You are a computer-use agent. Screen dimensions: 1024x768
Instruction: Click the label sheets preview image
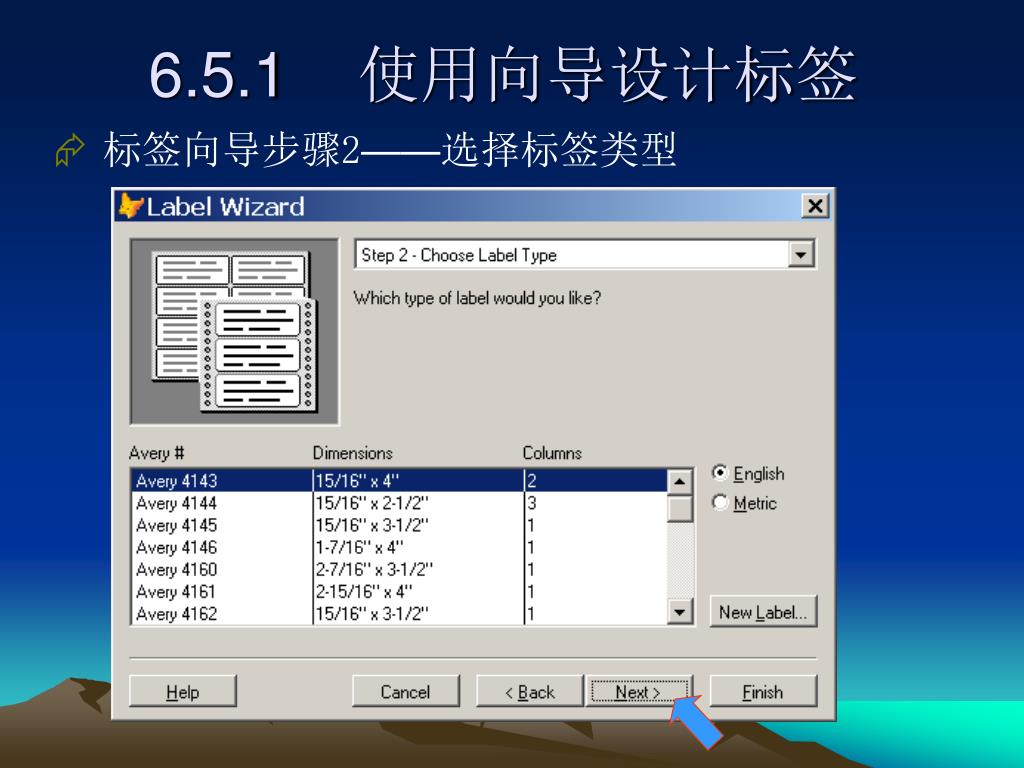[x=234, y=332]
